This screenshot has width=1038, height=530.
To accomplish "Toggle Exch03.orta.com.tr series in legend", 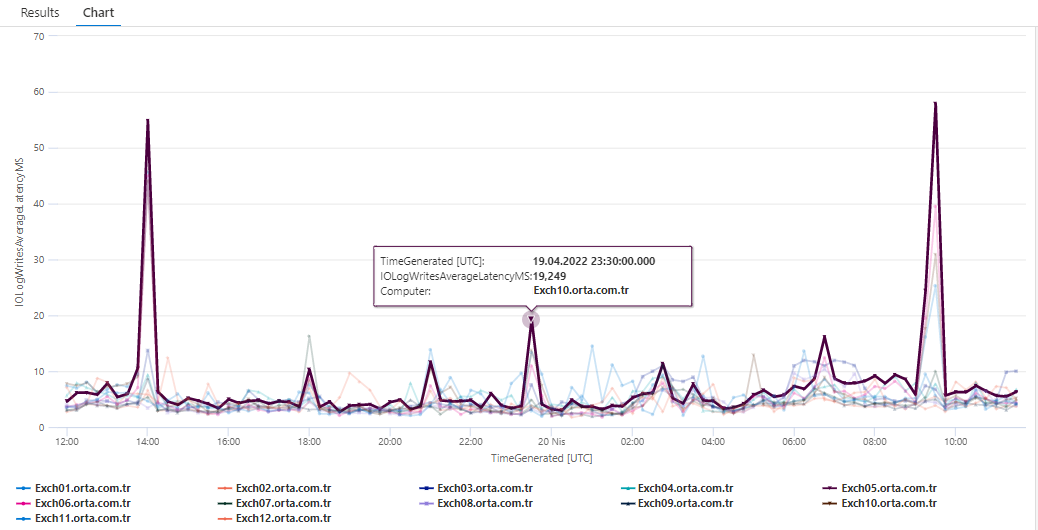I will click(x=476, y=489).
